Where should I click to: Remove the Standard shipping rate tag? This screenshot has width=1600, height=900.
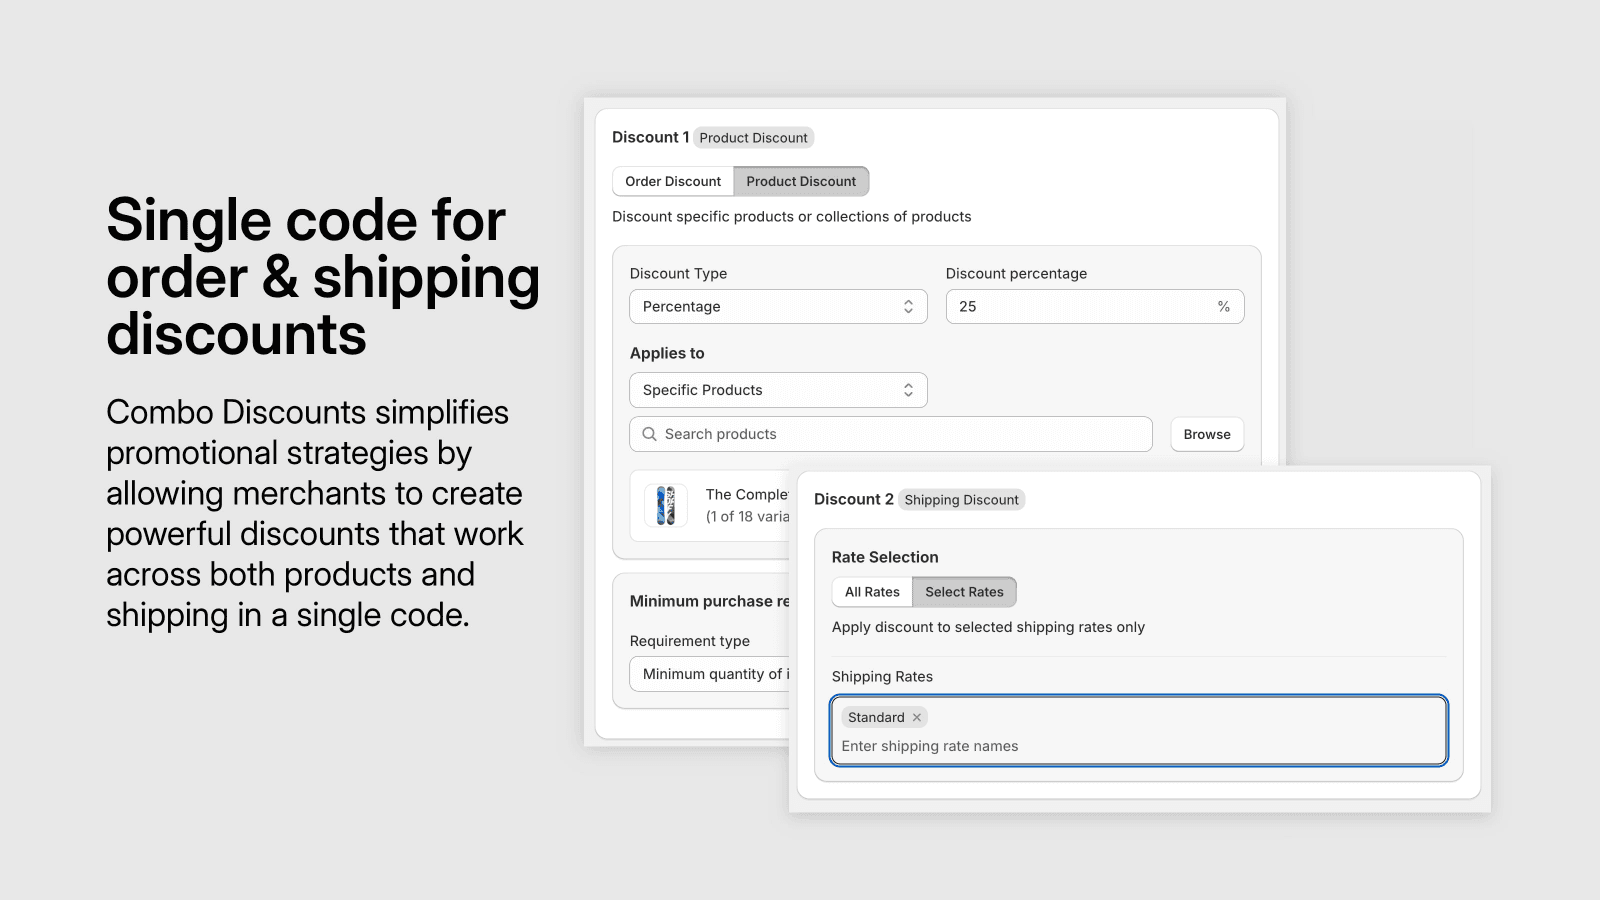click(916, 717)
